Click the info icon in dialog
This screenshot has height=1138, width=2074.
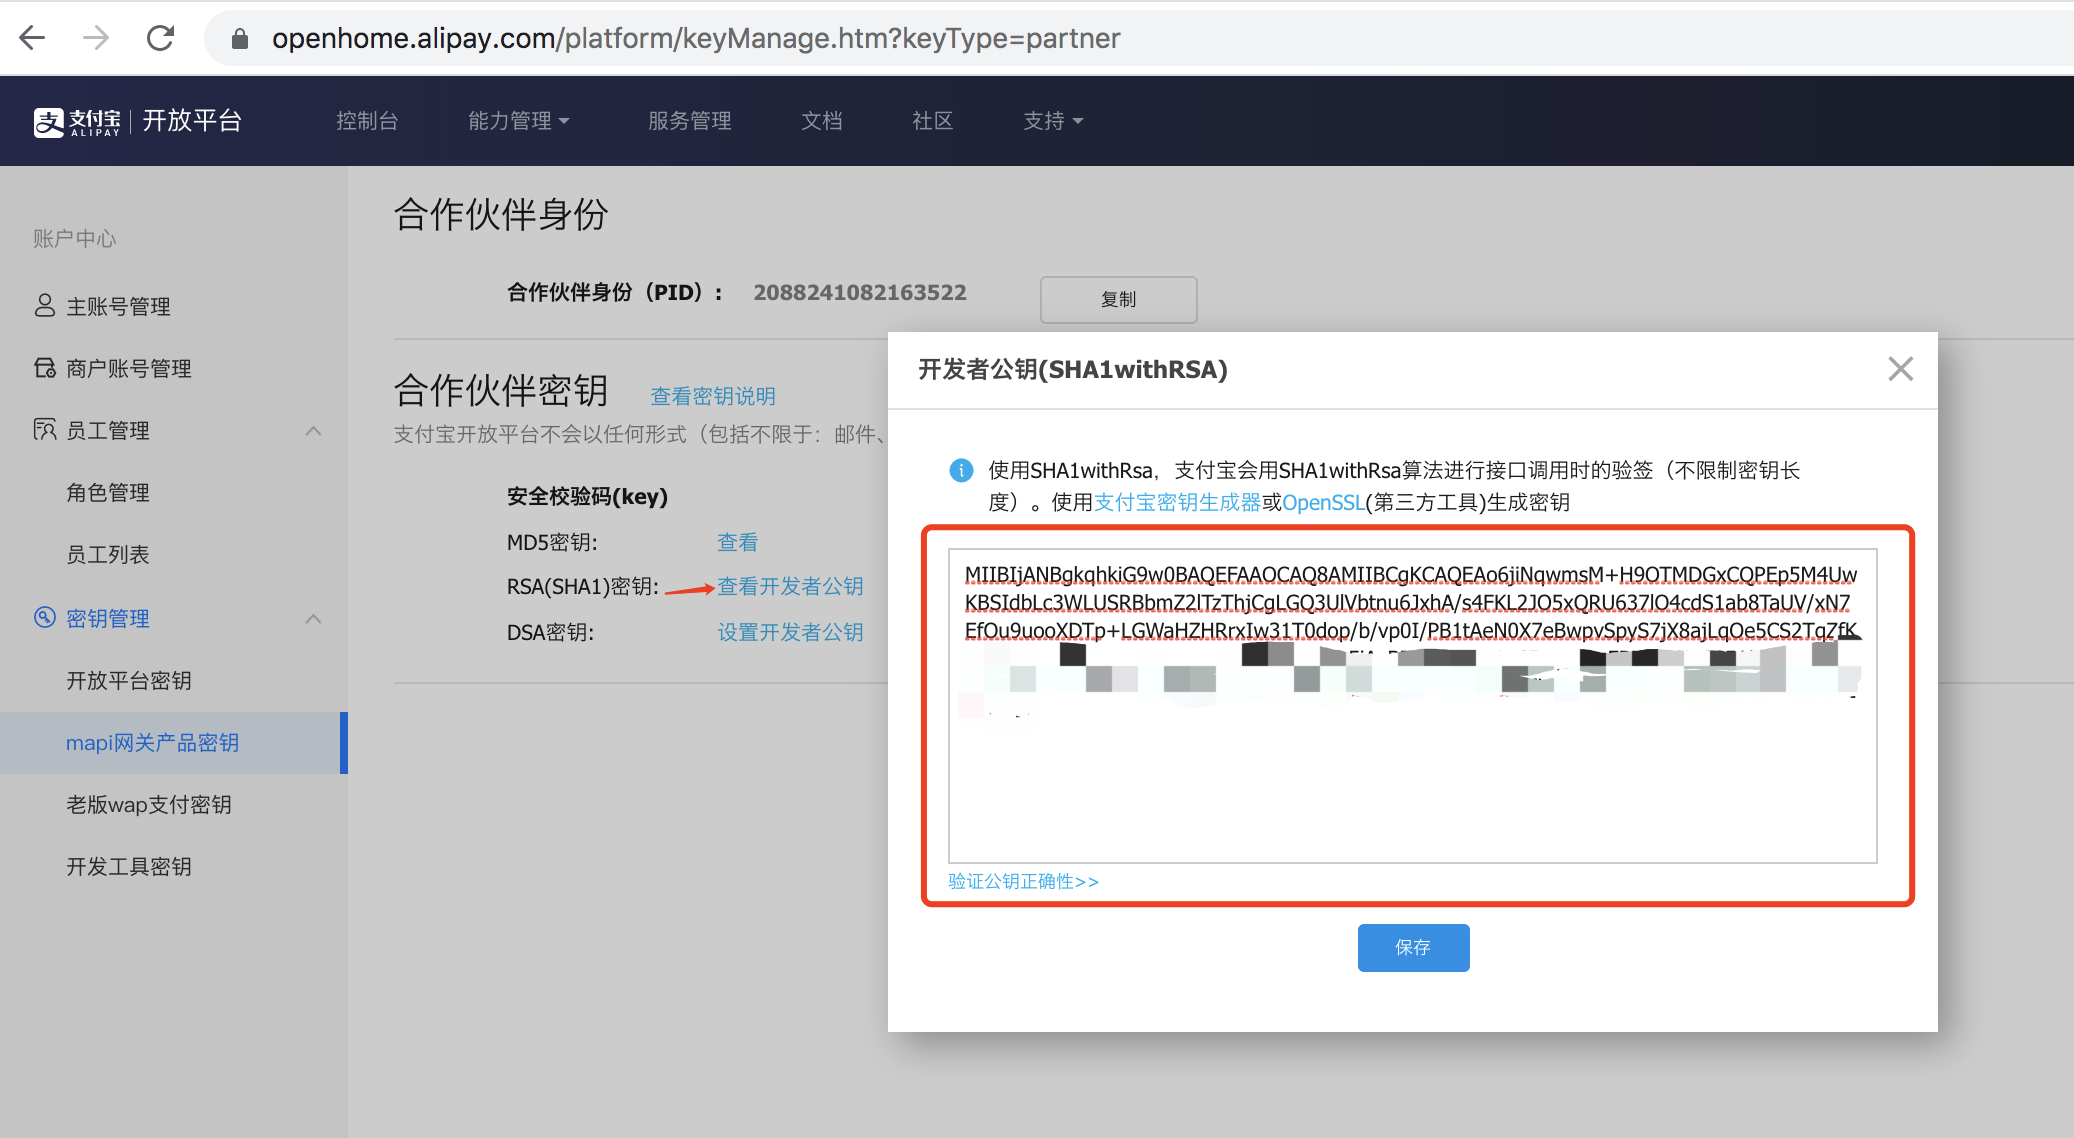[961, 470]
